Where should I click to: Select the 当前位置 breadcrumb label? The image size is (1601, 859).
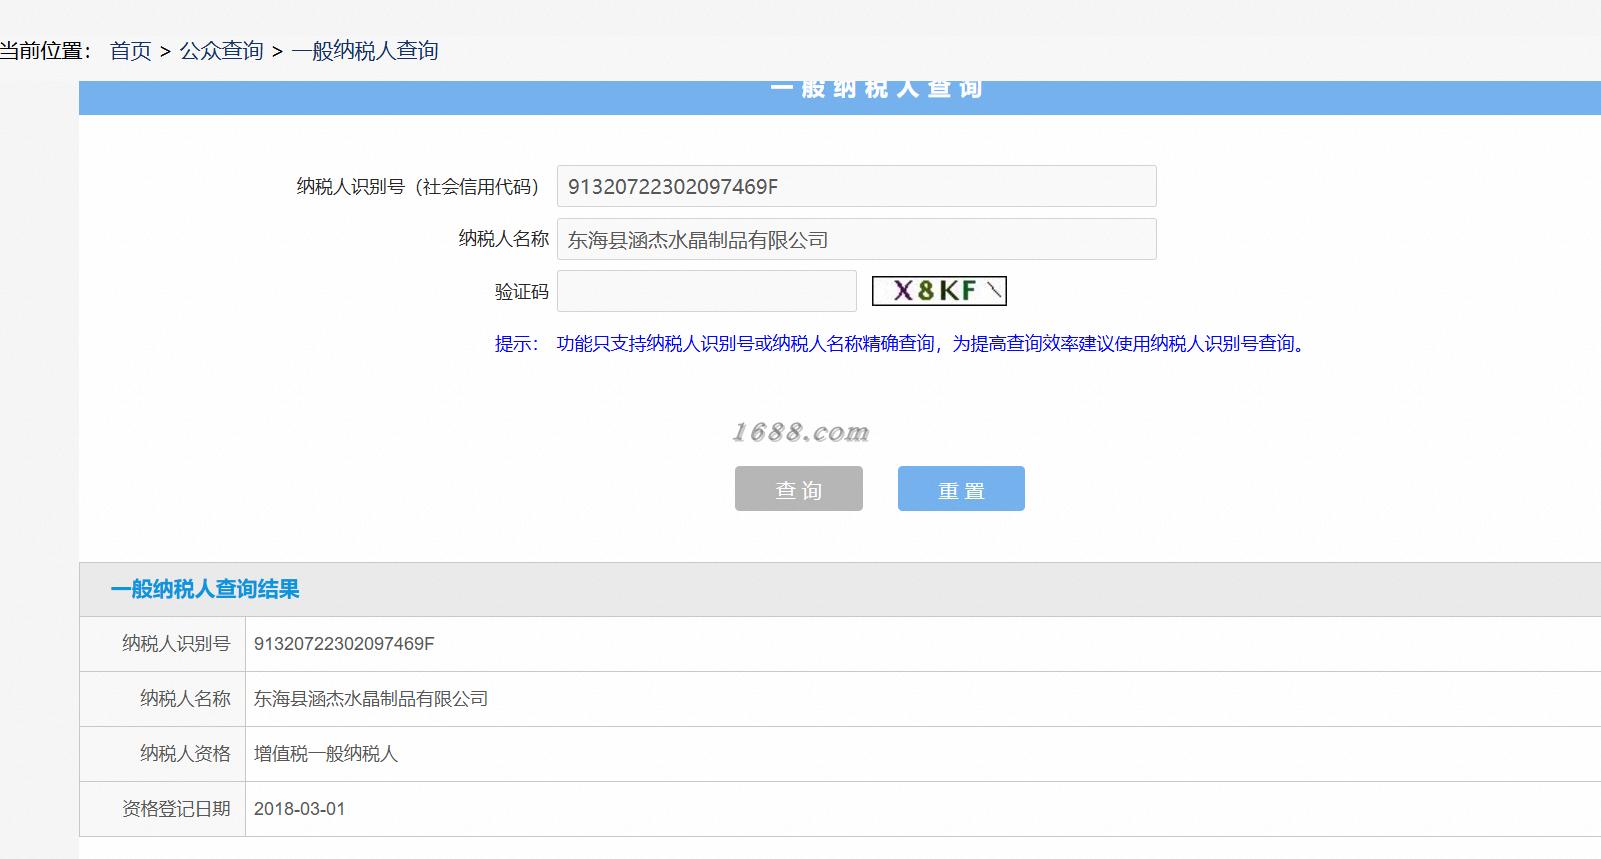pos(46,51)
